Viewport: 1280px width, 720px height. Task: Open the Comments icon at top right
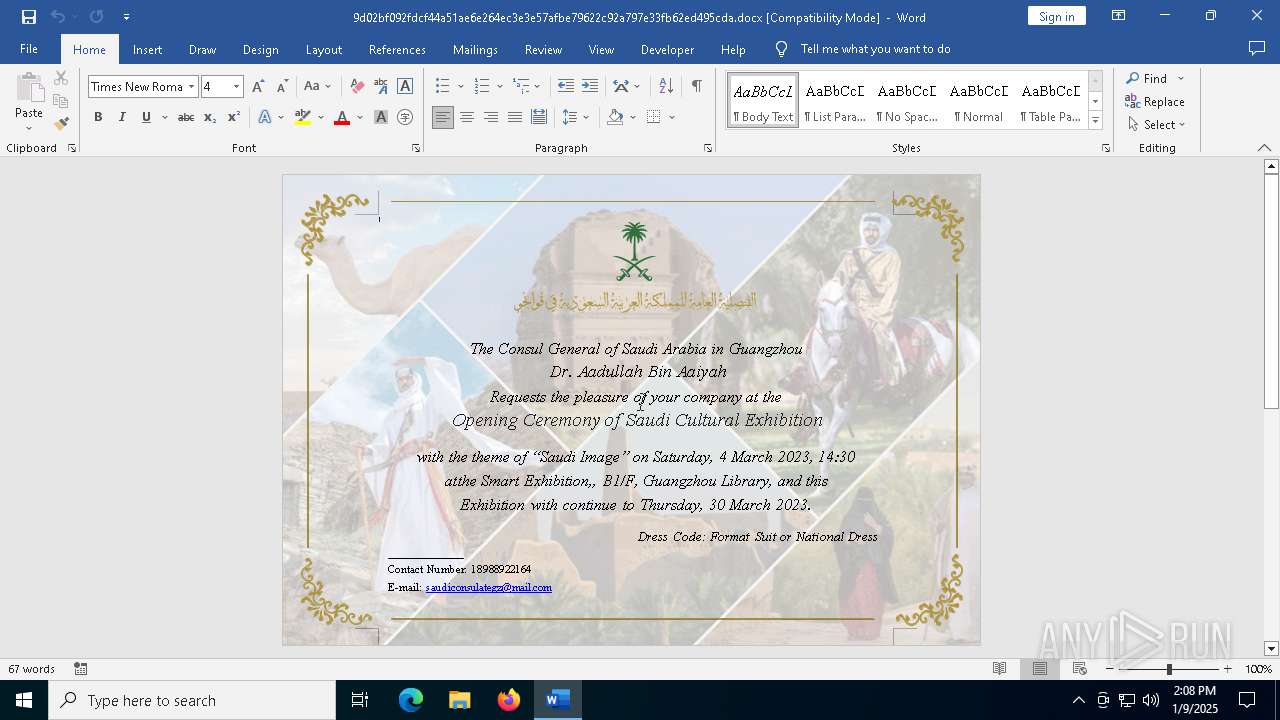(x=1257, y=49)
